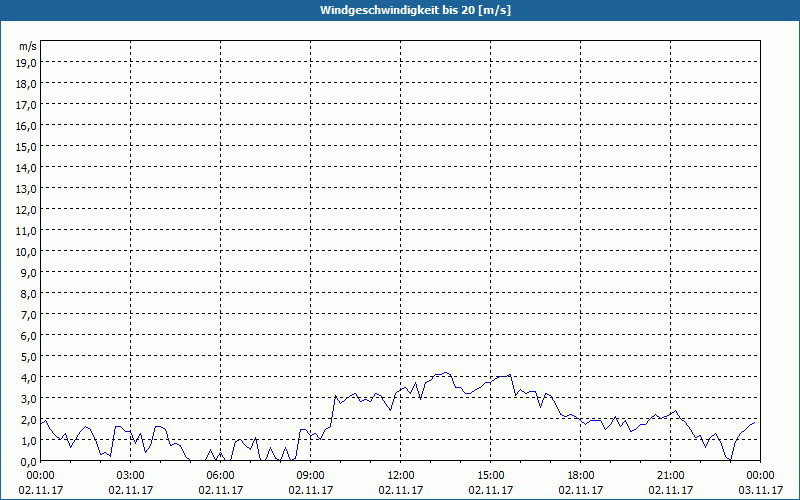The image size is (800, 500).
Task: Click the 2,0 y-axis label
Action: click(x=29, y=420)
